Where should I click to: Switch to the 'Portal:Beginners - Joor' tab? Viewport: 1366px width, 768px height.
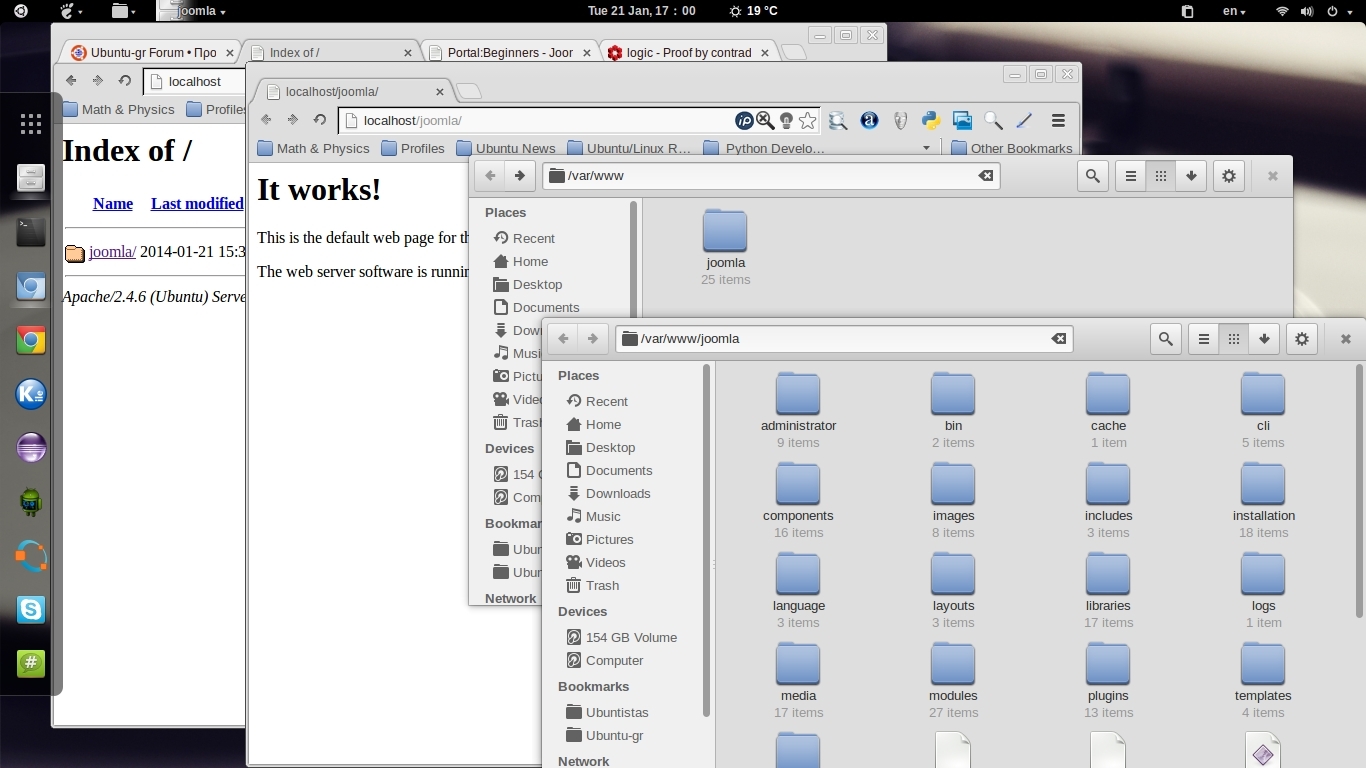pos(510,52)
